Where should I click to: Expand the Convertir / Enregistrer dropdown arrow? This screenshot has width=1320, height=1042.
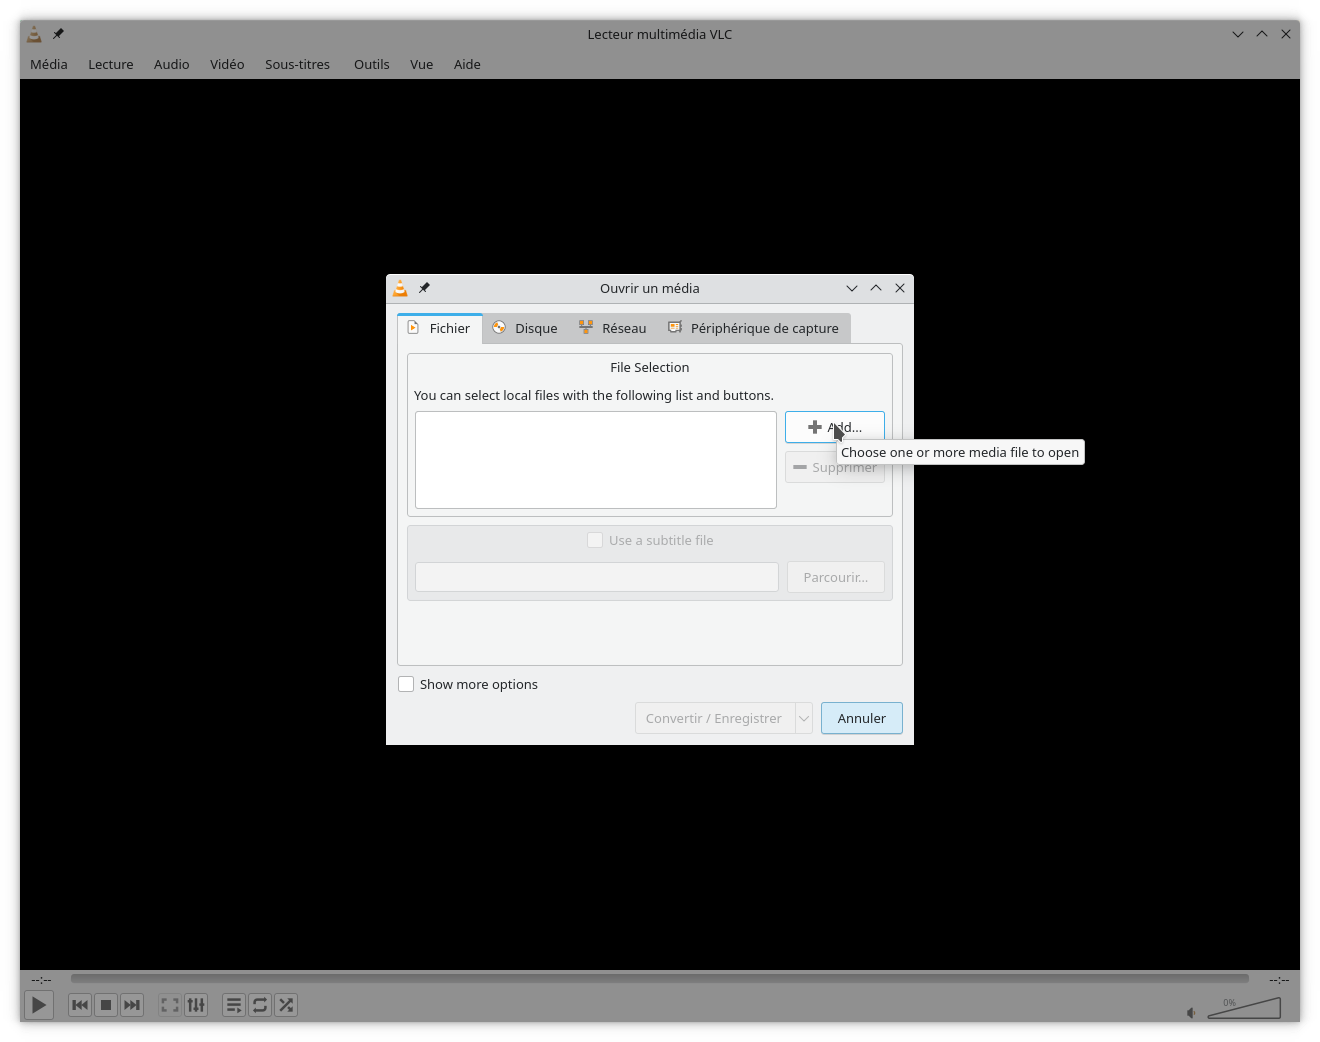[x=804, y=718]
